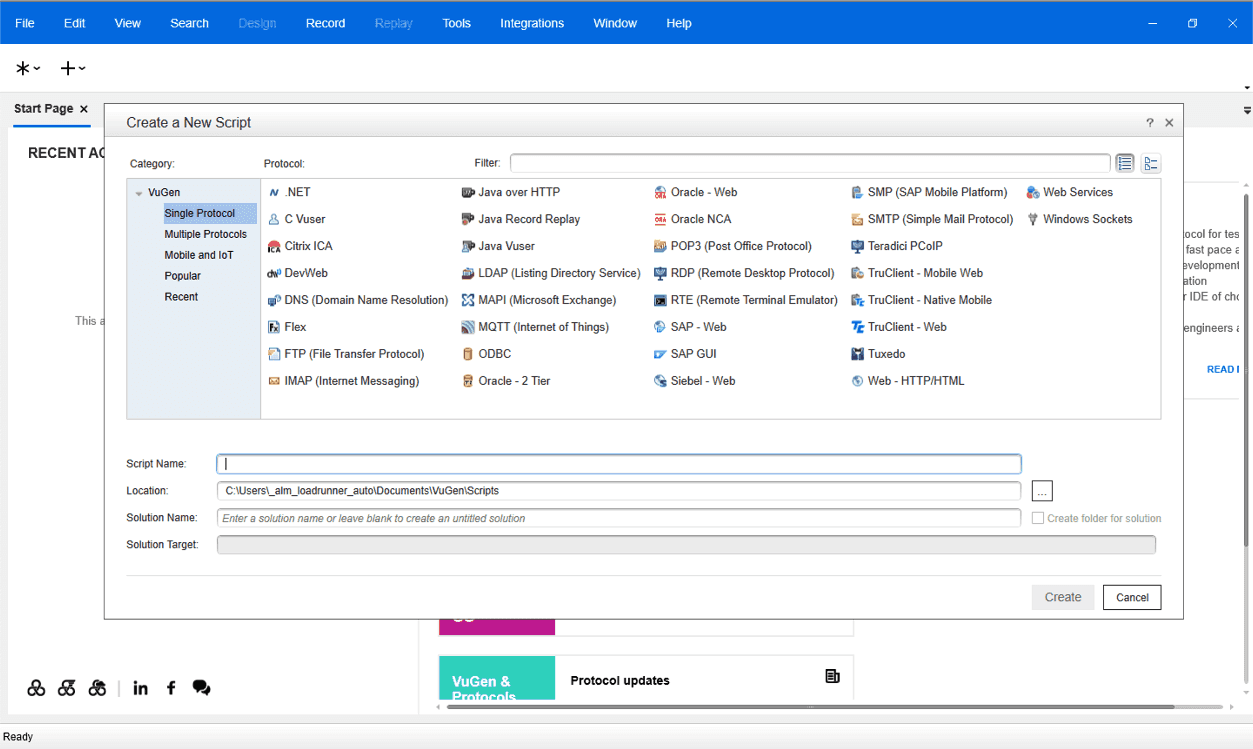Pick the SAP GUI protocol

693,354
